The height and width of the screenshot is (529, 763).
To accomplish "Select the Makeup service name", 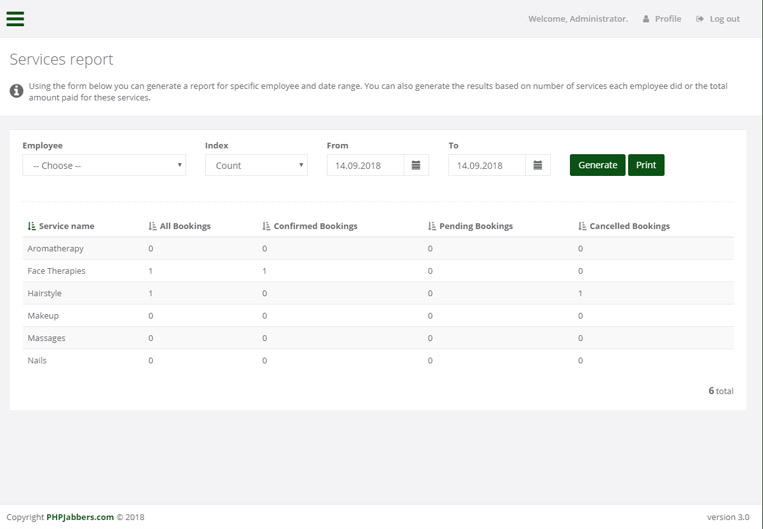I will [x=43, y=316].
